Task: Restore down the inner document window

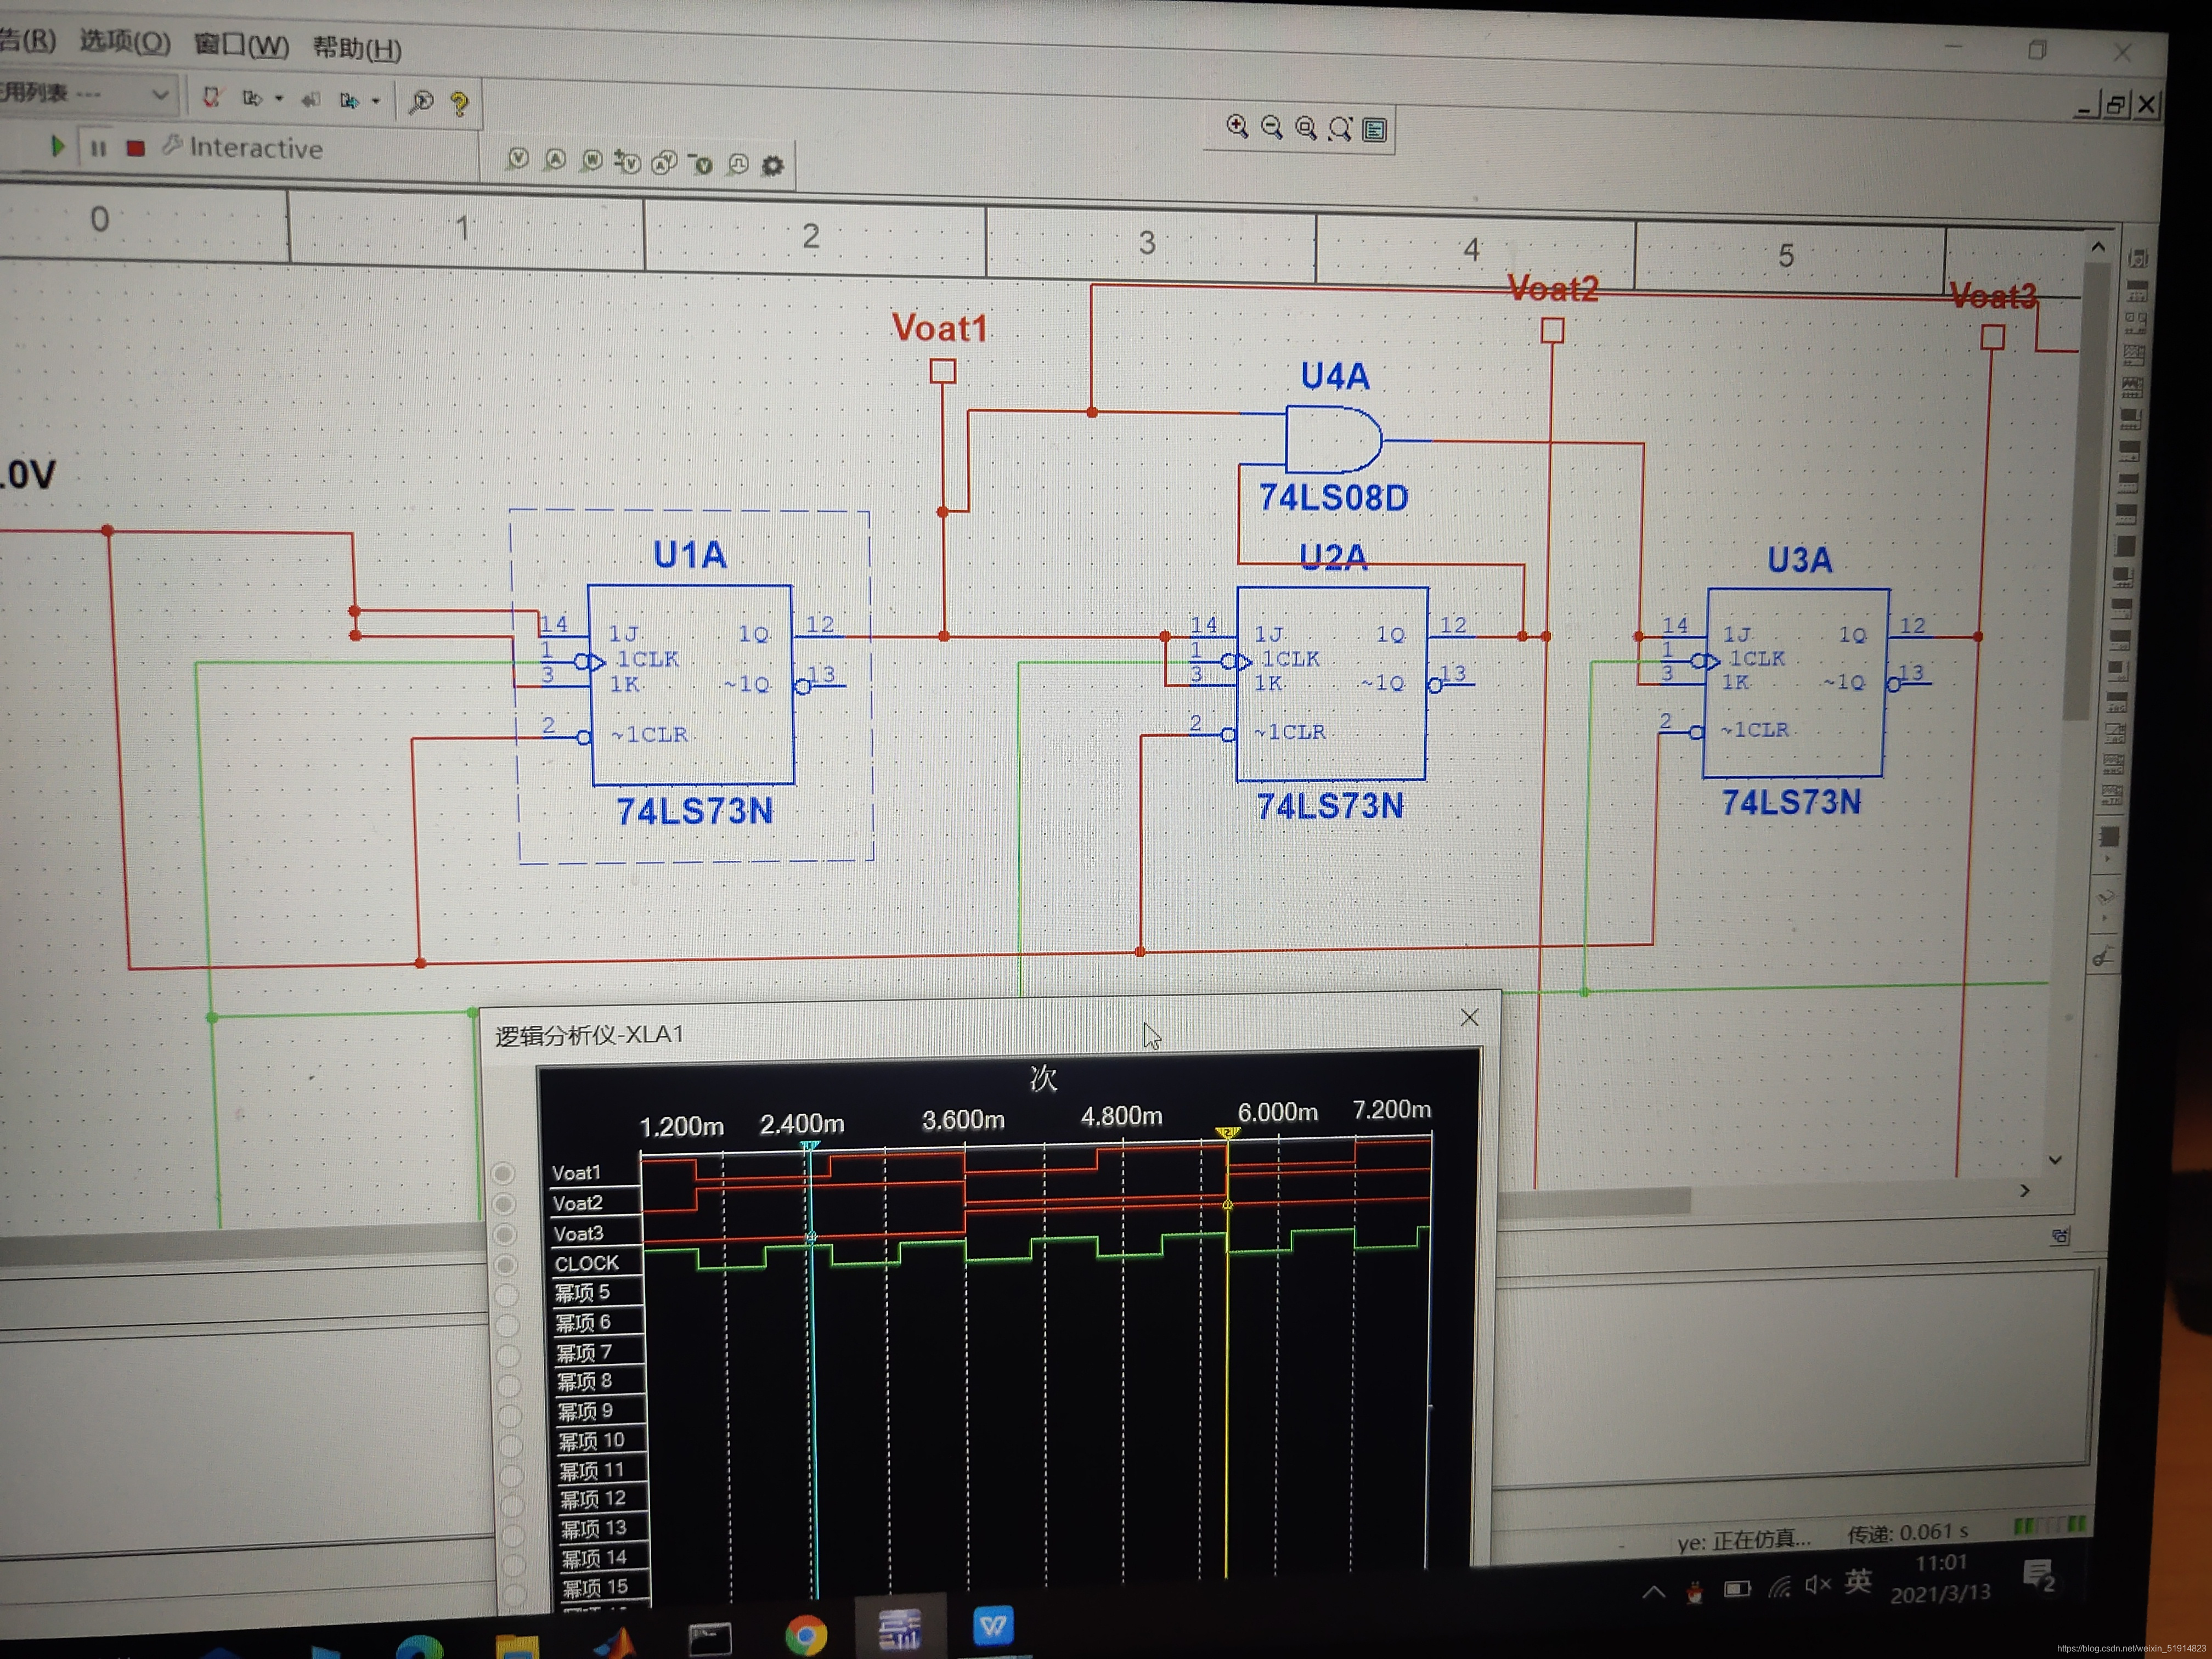Action: click(2115, 104)
